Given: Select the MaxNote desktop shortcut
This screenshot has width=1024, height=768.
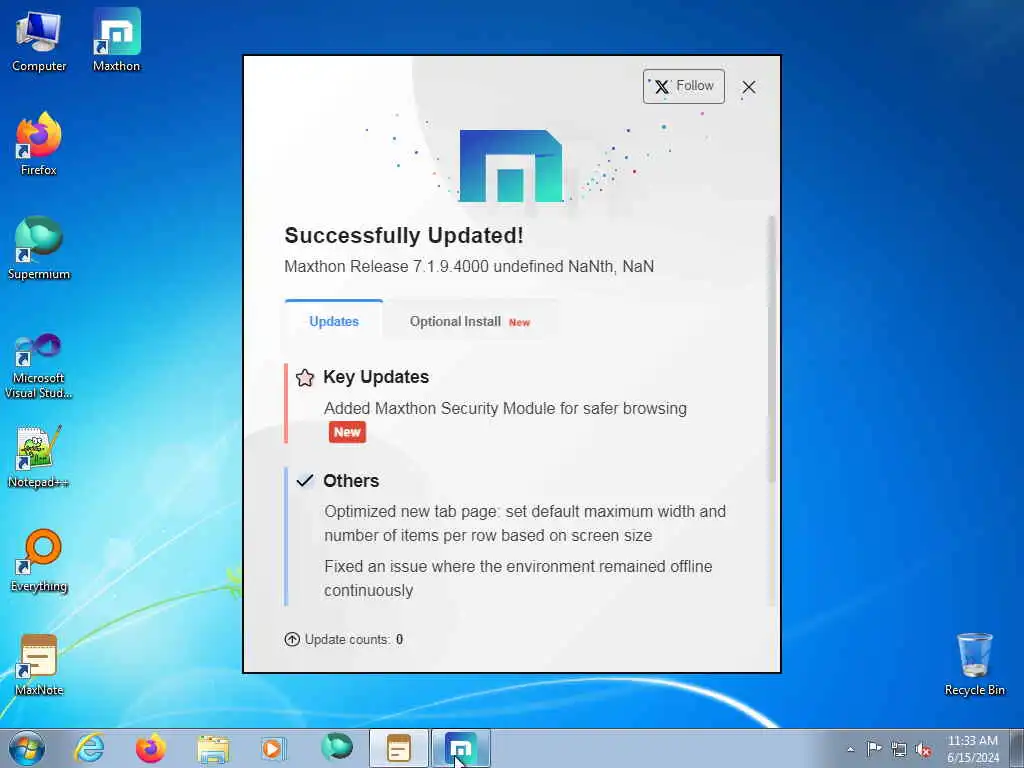Looking at the screenshot, I should (x=39, y=665).
